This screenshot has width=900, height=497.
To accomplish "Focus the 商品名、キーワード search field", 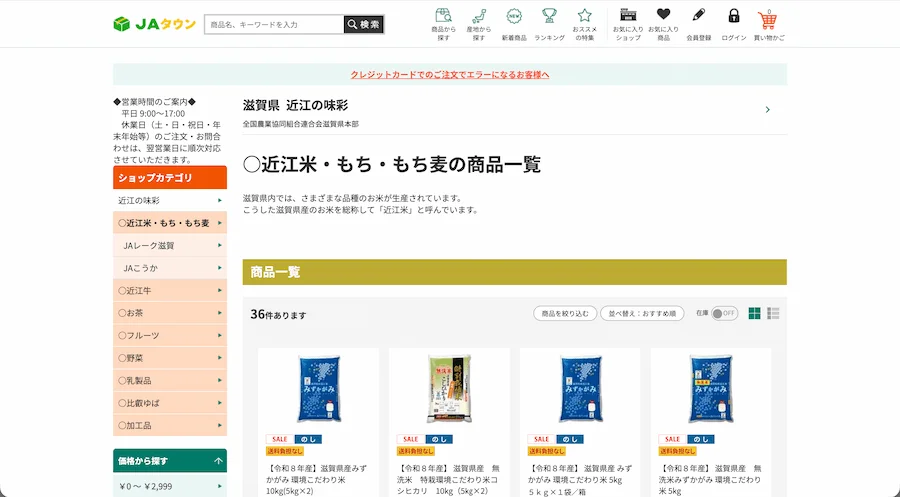I will pyautogui.click(x=274, y=24).
